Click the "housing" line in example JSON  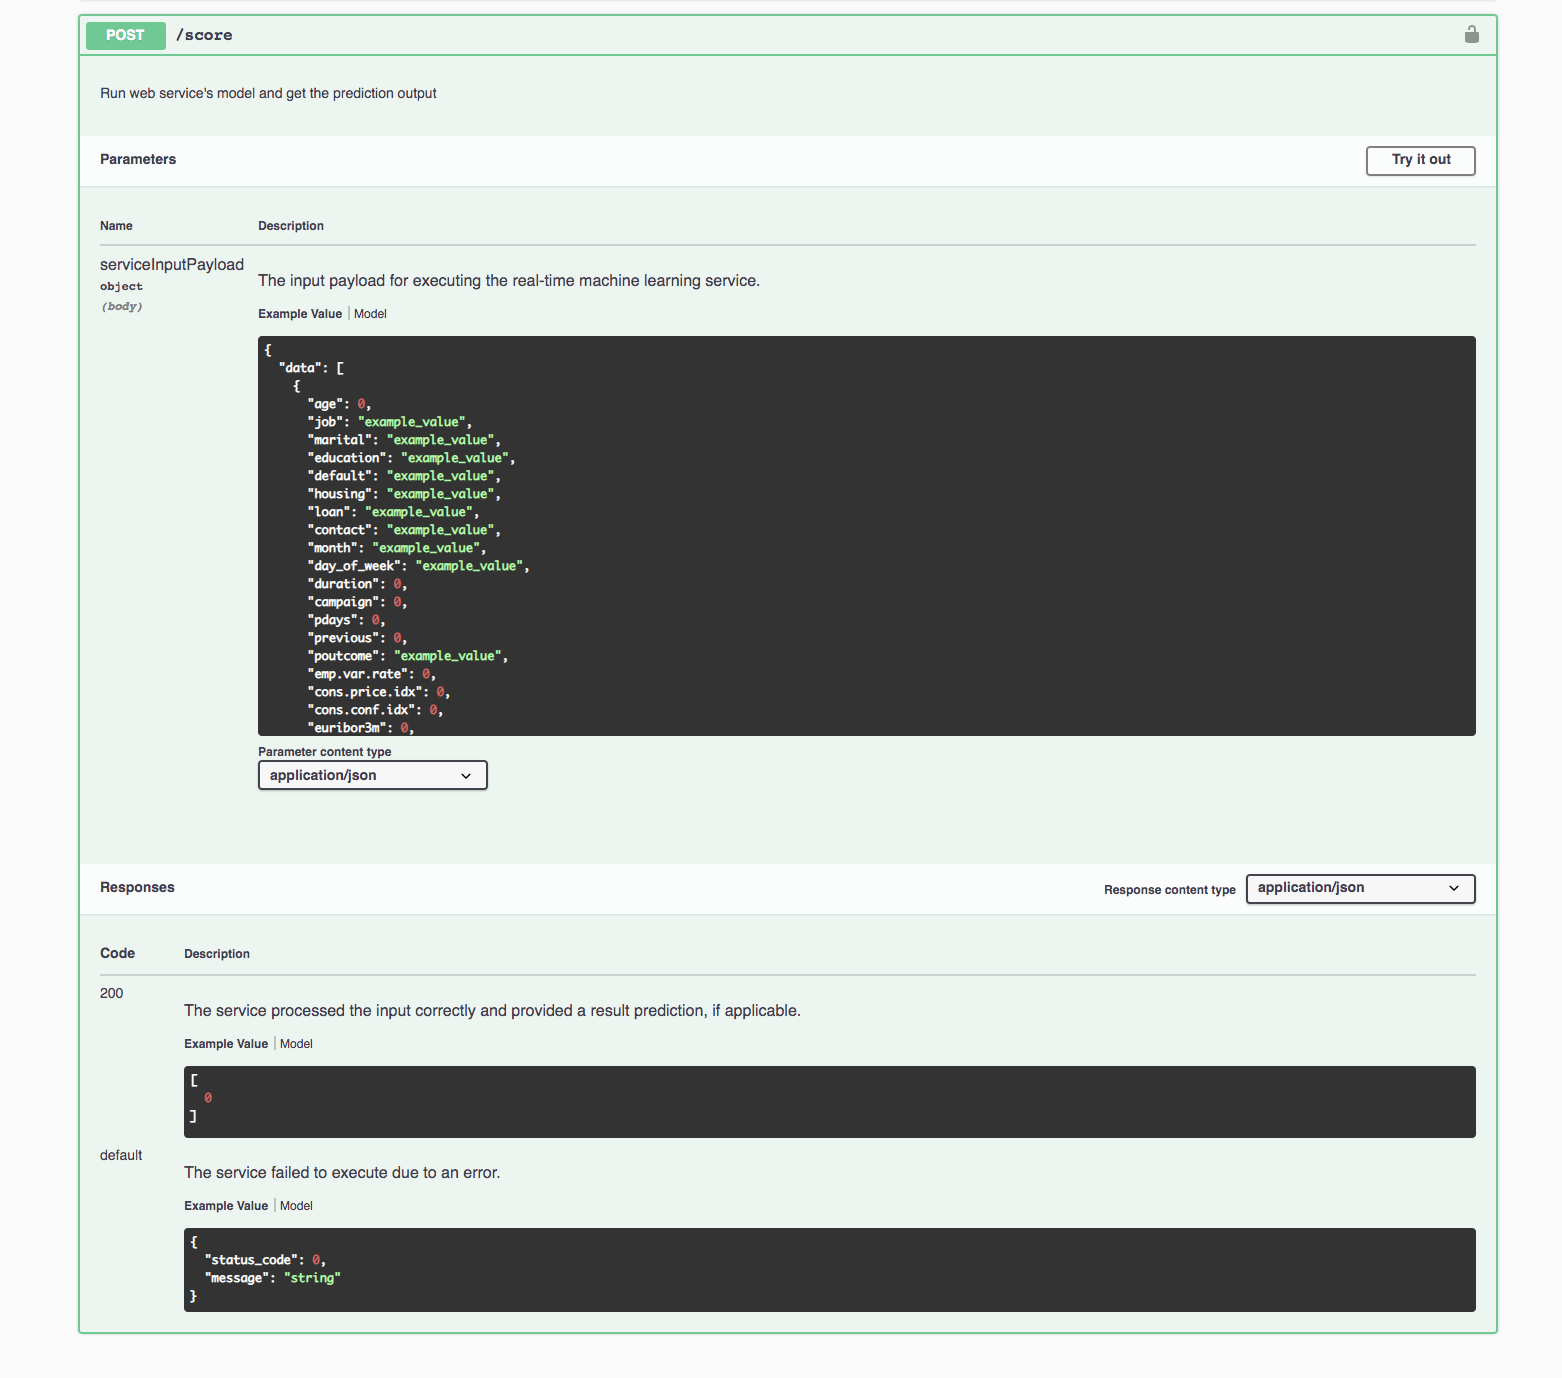(404, 494)
